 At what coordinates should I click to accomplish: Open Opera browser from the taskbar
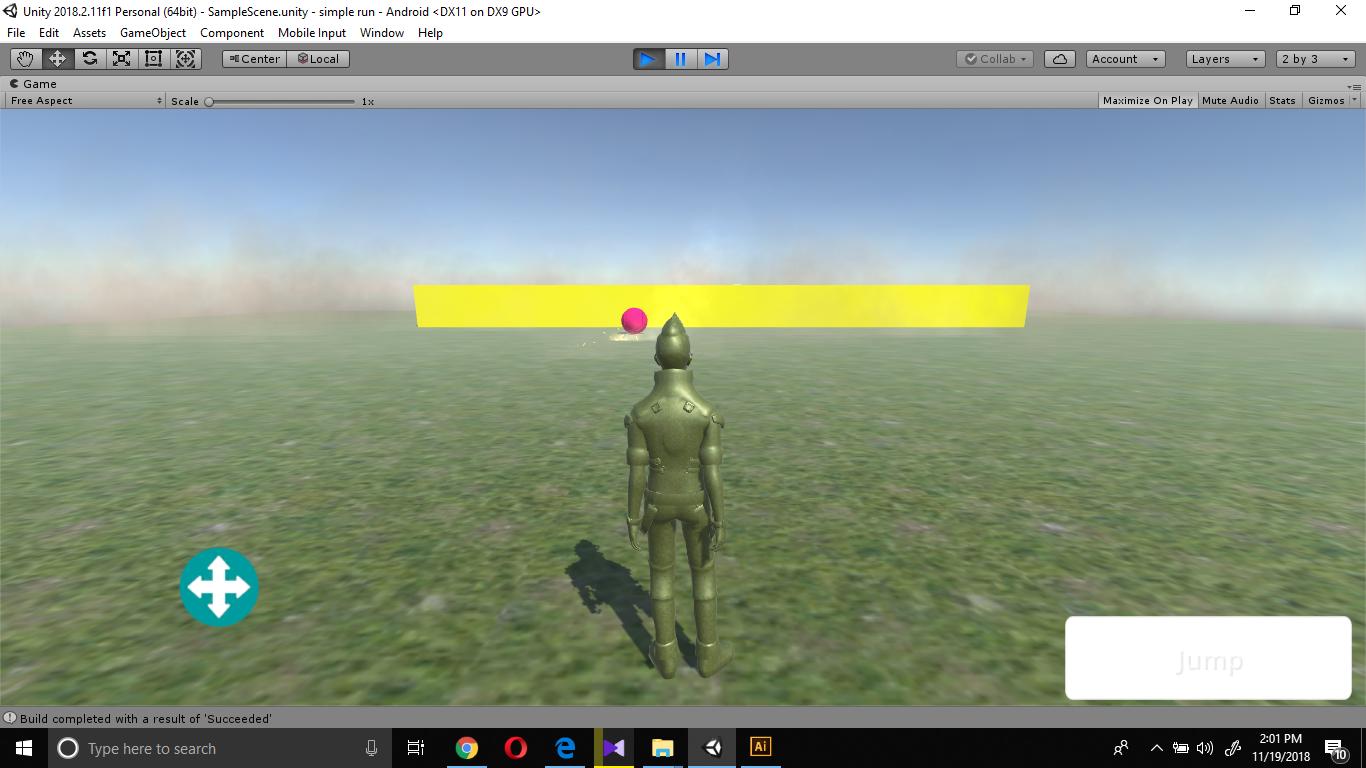(516, 748)
